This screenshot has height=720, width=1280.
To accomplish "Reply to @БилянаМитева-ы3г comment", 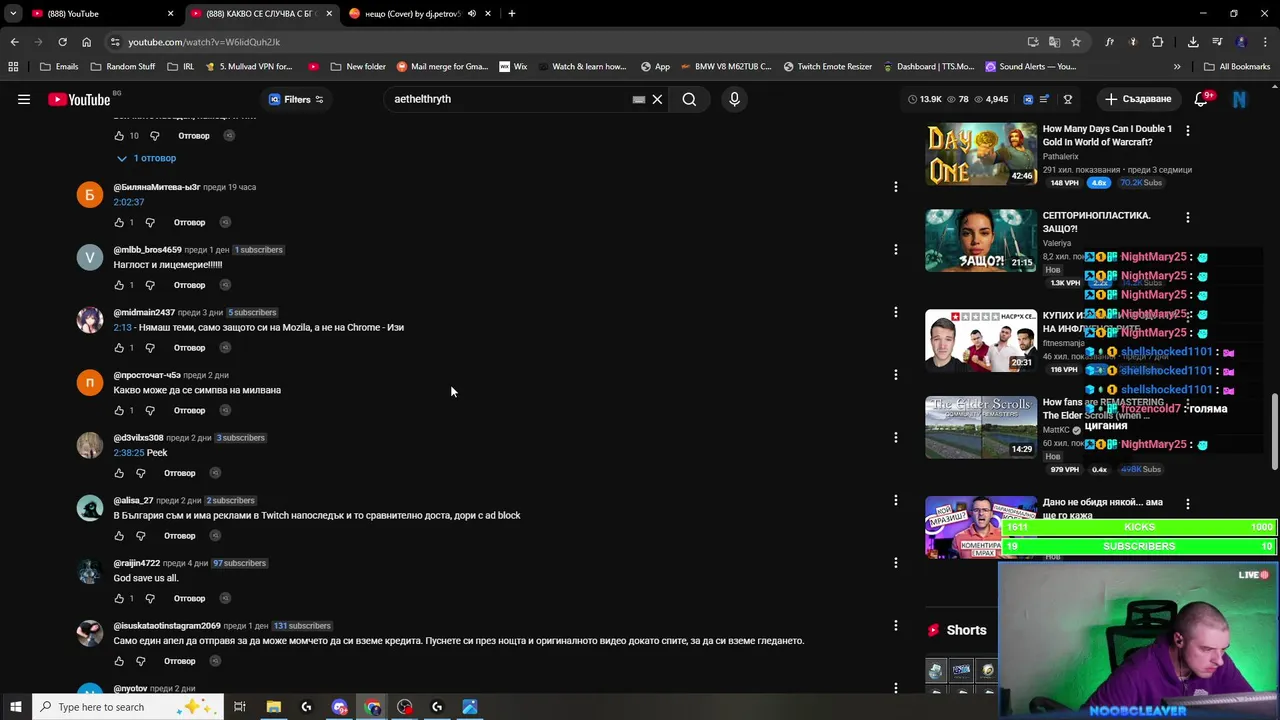I will (189, 222).
